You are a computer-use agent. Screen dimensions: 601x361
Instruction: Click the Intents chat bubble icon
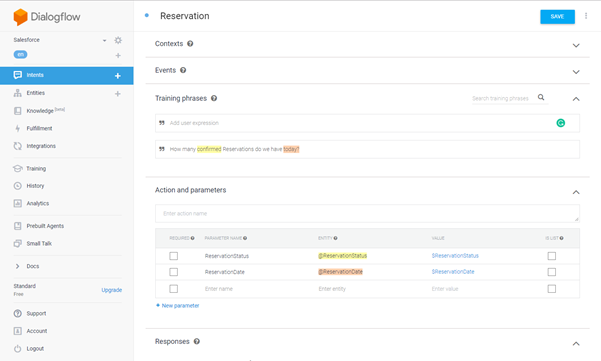click(18, 75)
